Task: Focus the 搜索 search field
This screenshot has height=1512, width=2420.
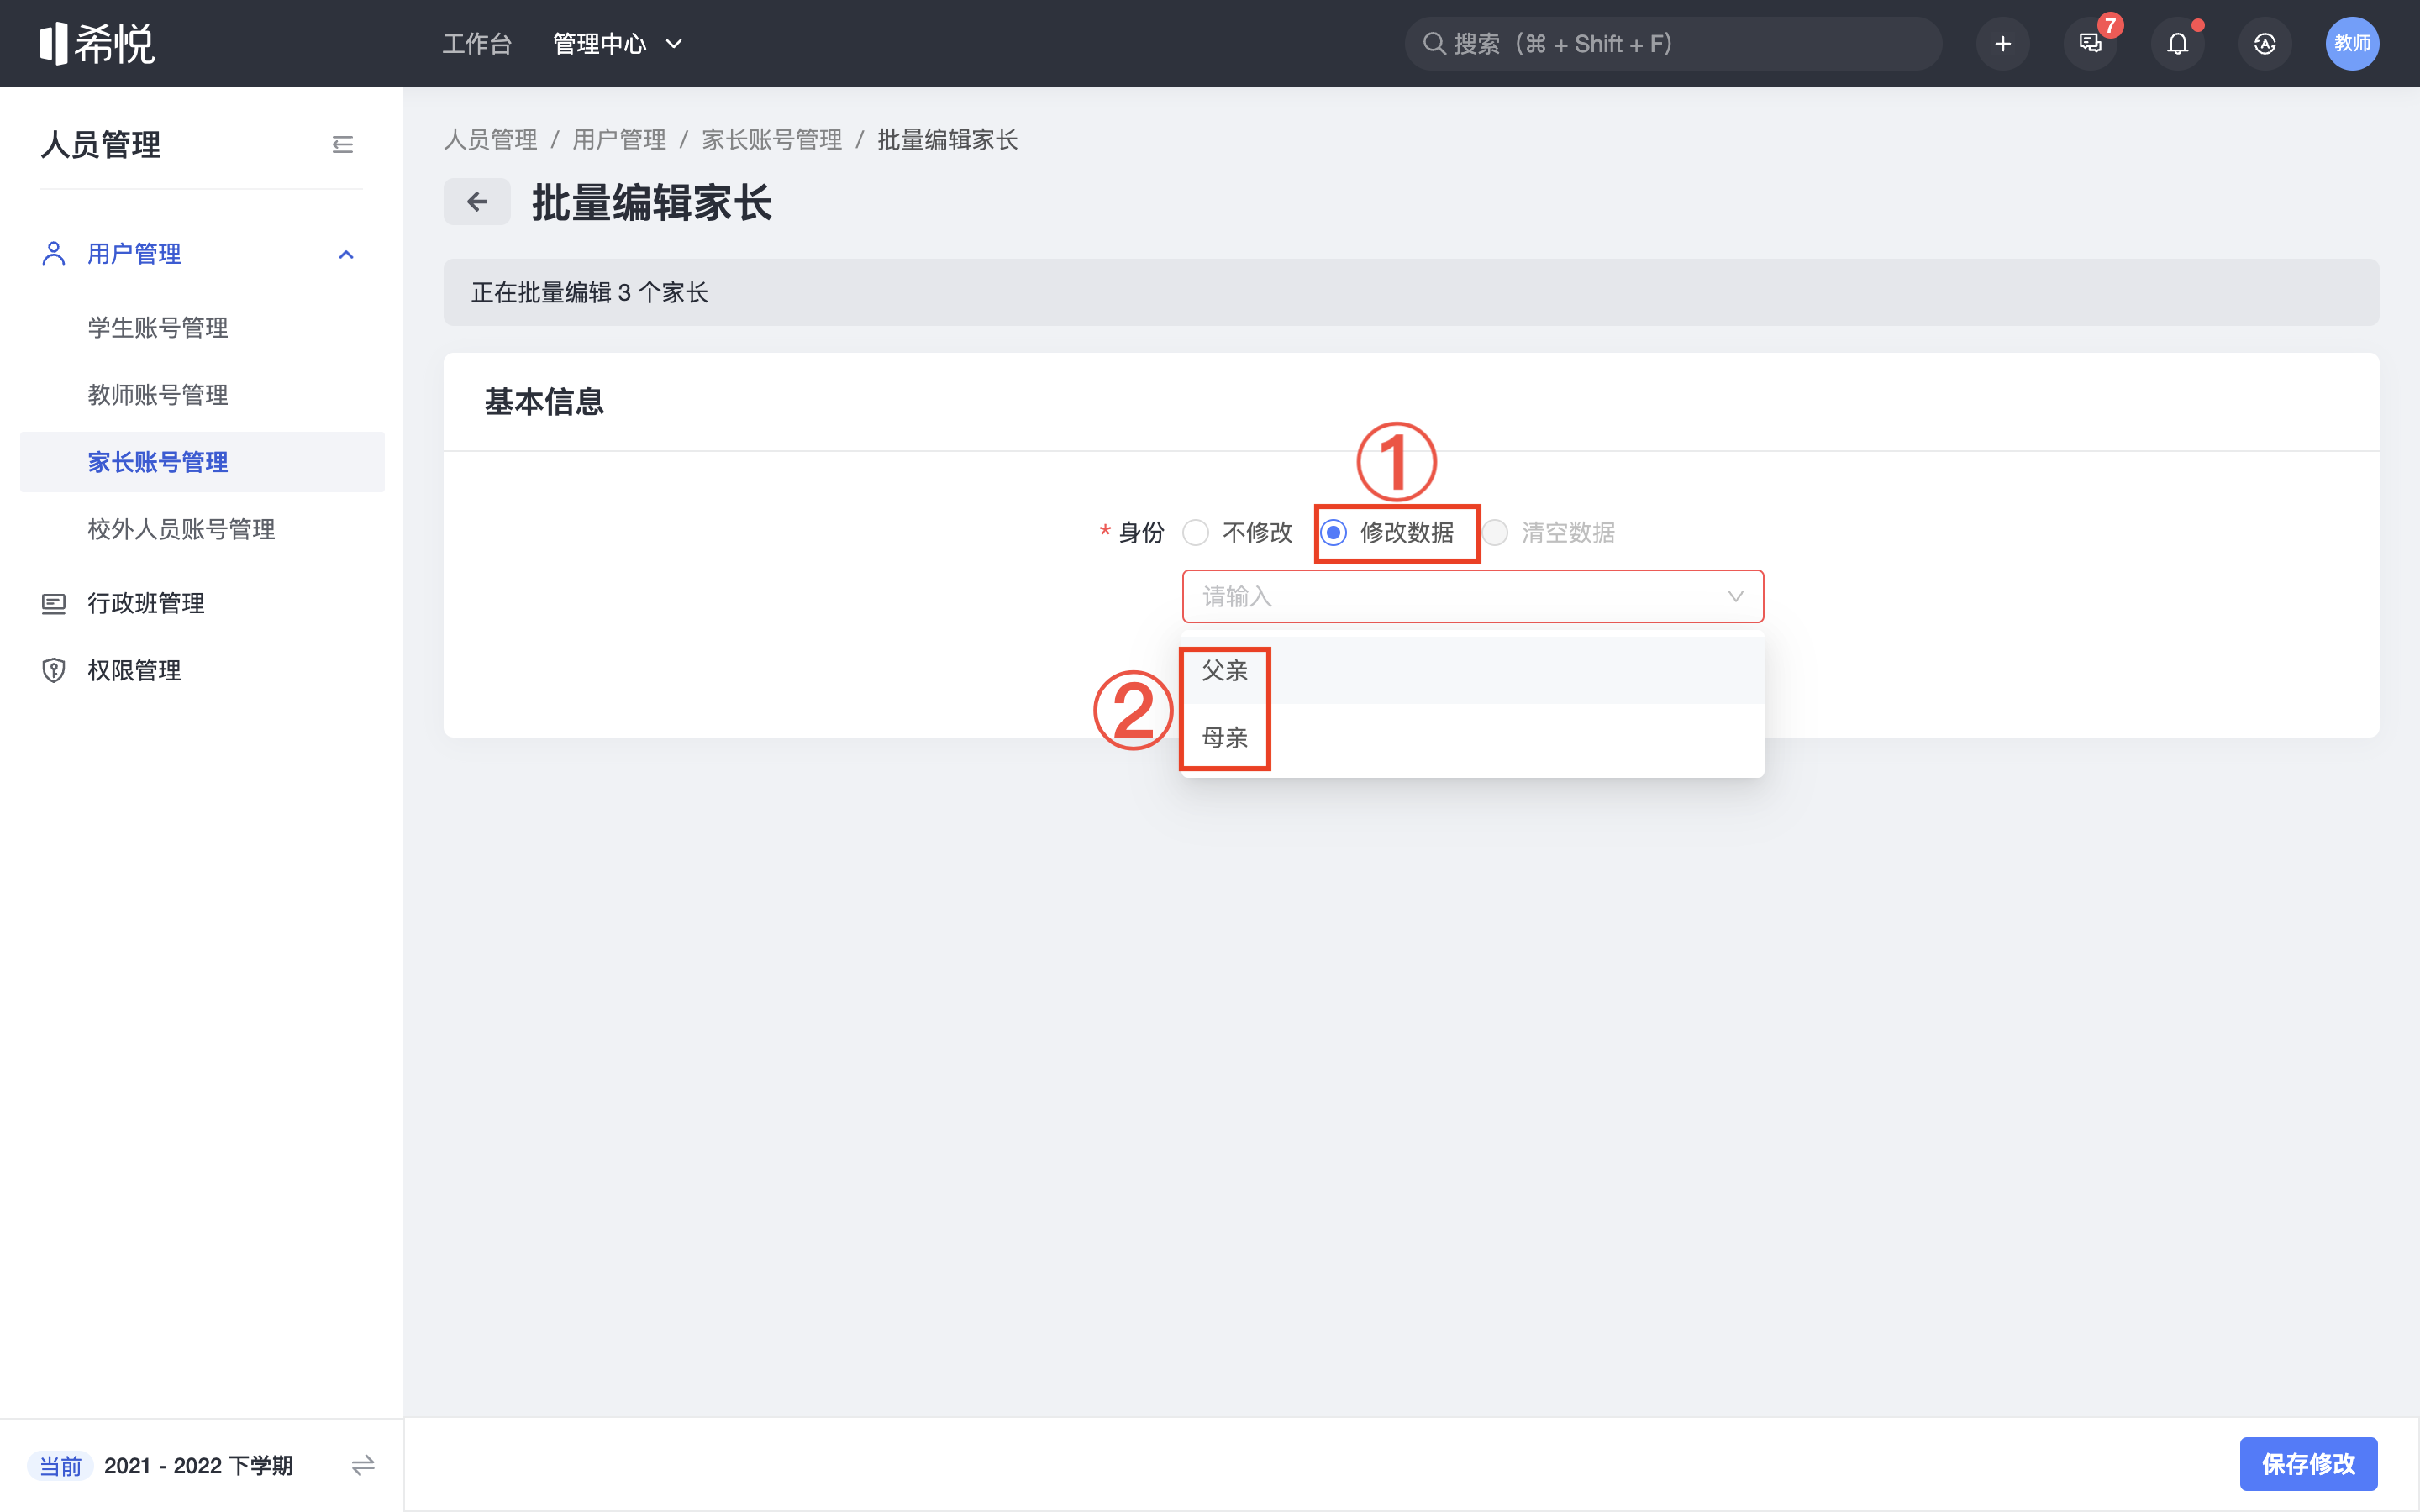Action: [1673, 44]
